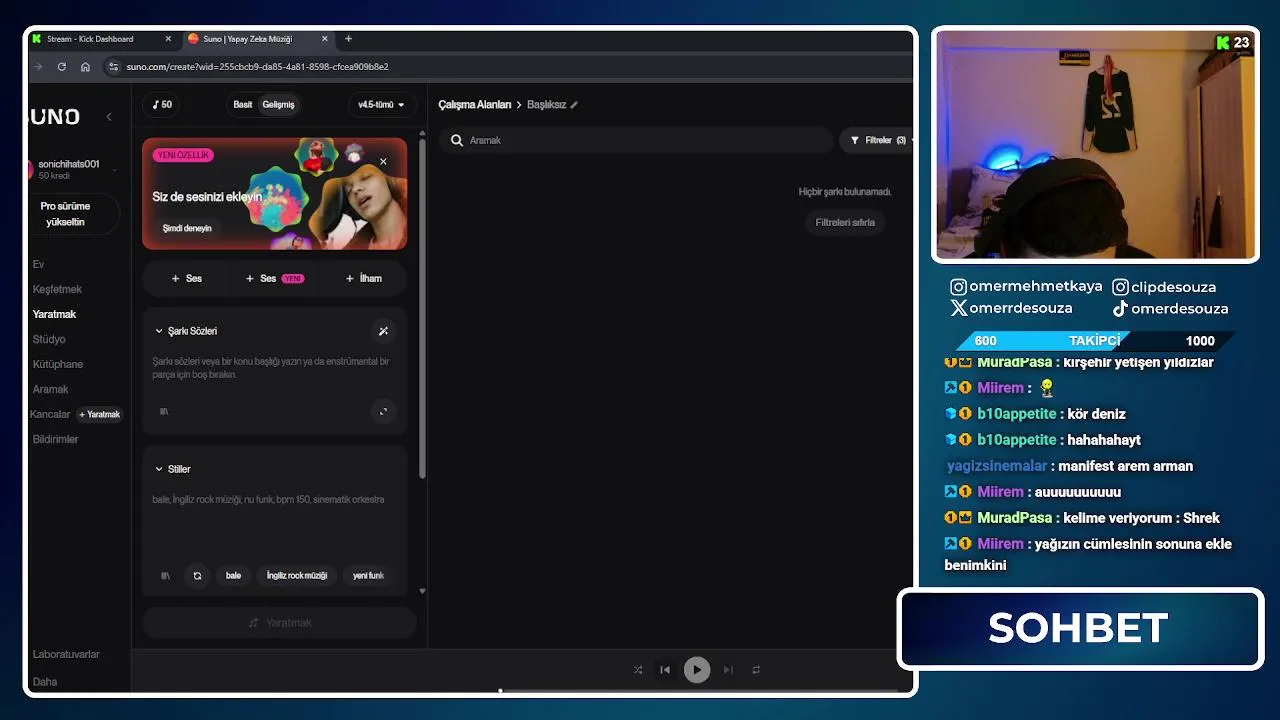This screenshot has width=1280, height=720.
Task: Click the first + Ses button
Action: click(186, 278)
